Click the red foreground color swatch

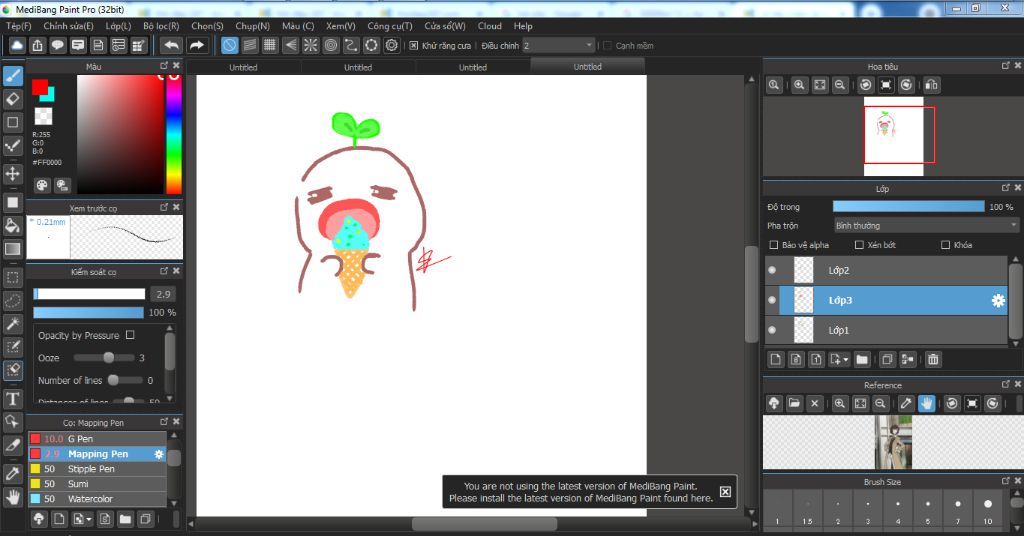(40, 87)
